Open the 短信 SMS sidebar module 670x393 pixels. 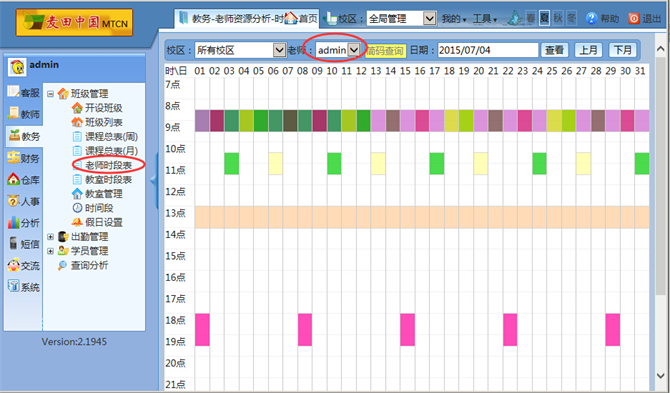24,244
